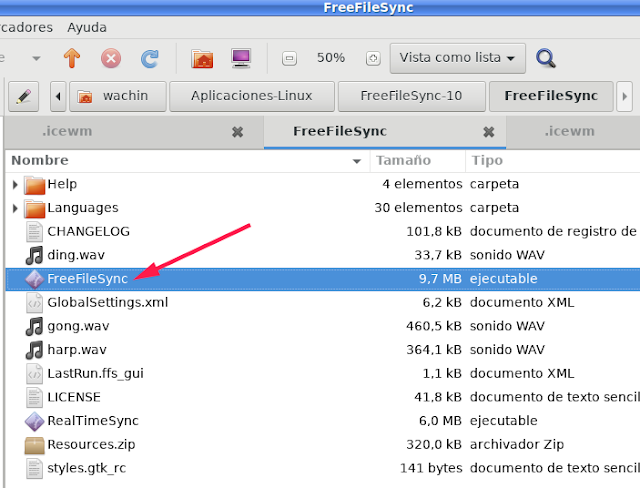Select the FreeFileSync executable icon
This screenshot has width=640, height=488.
(x=34, y=279)
